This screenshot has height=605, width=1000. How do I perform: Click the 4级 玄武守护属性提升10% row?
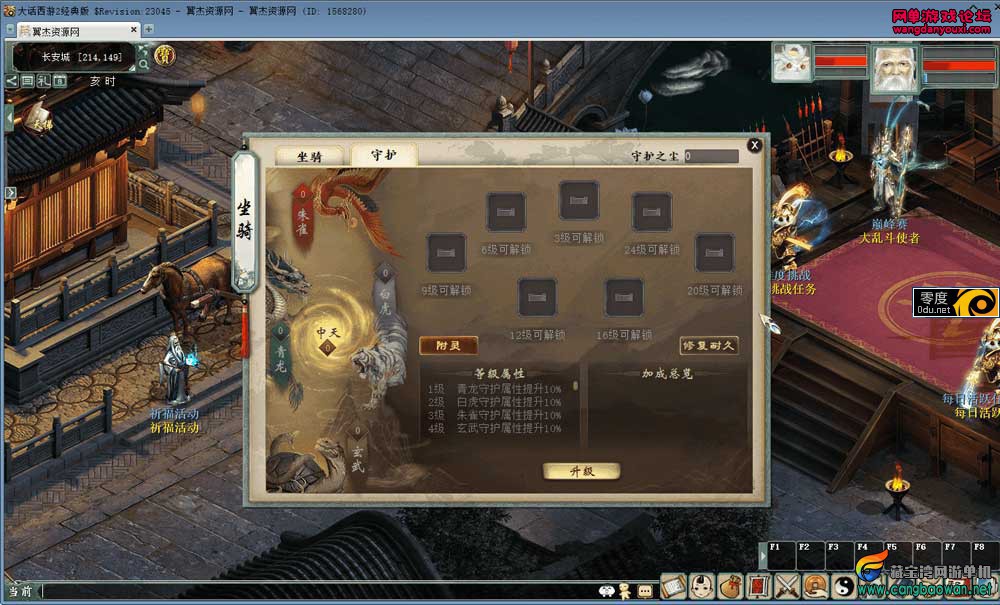(495, 428)
